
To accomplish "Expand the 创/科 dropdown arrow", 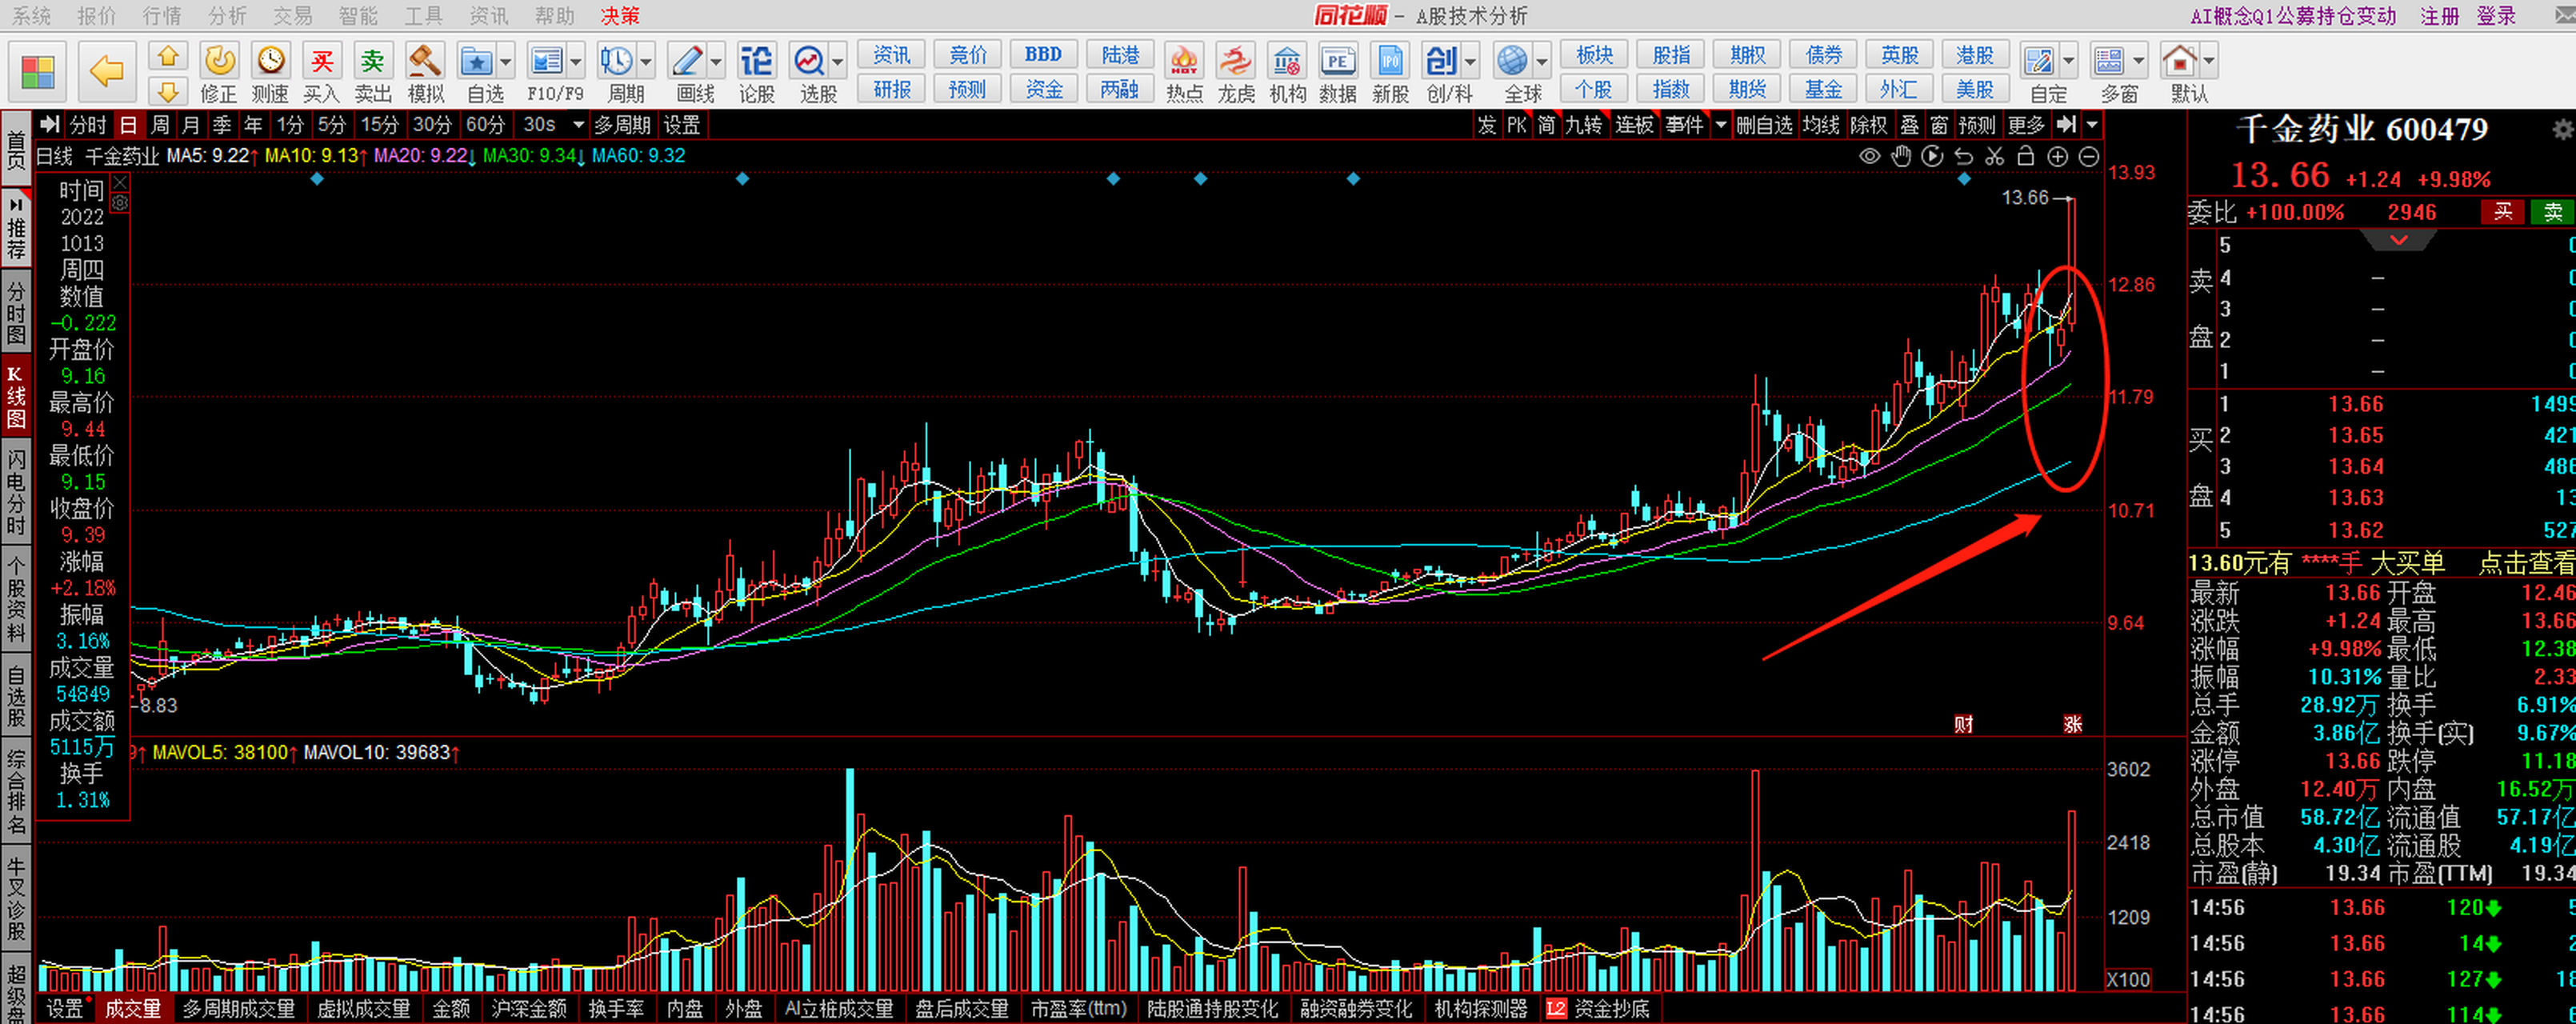I will 1470,62.
